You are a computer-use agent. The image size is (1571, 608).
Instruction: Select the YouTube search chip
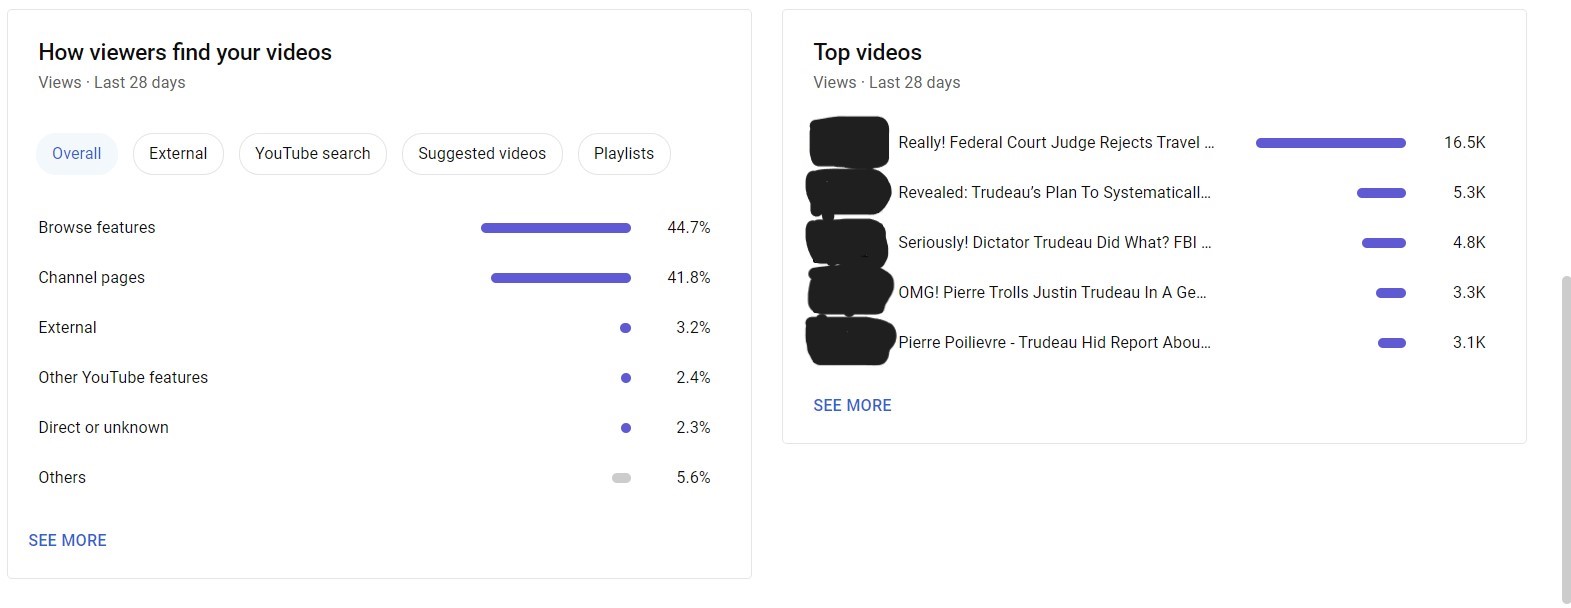pos(313,154)
